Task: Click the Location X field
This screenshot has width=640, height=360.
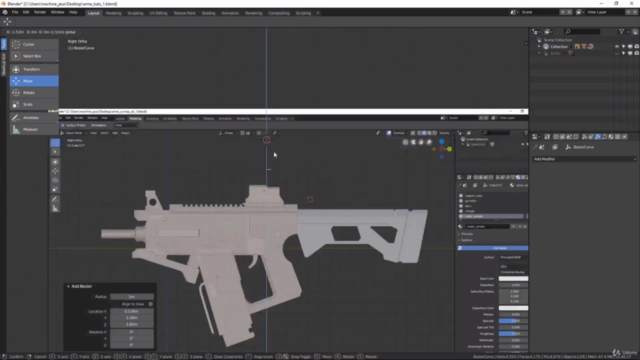Action: pos(132,311)
